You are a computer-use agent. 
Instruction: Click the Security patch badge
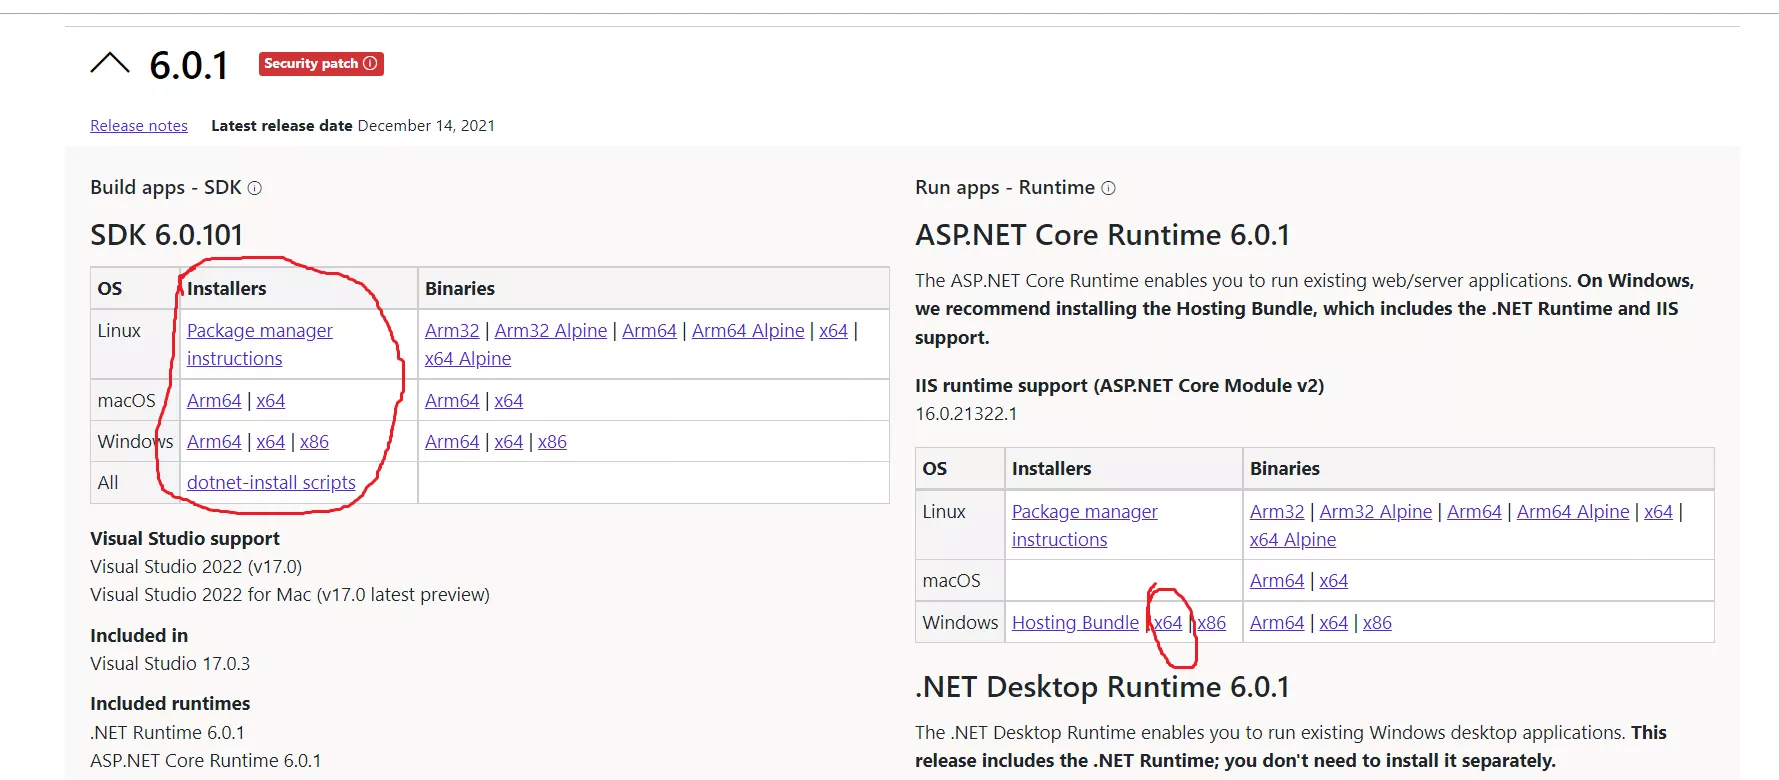coord(321,63)
